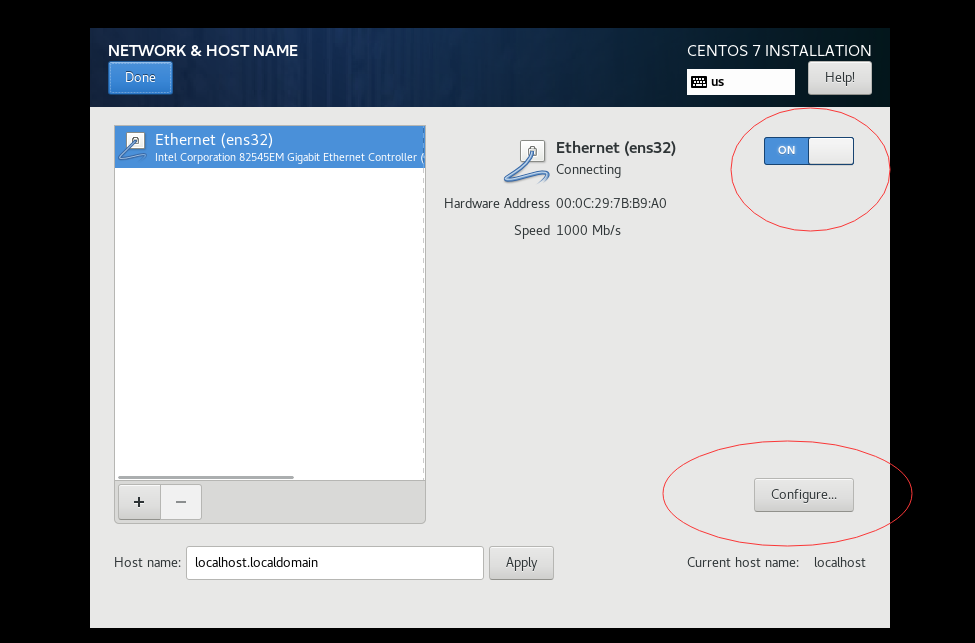Image resolution: width=975 pixels, height=643 pixels.
Task: Open the Configure... network settings button
Action: (x=803, y=495)
